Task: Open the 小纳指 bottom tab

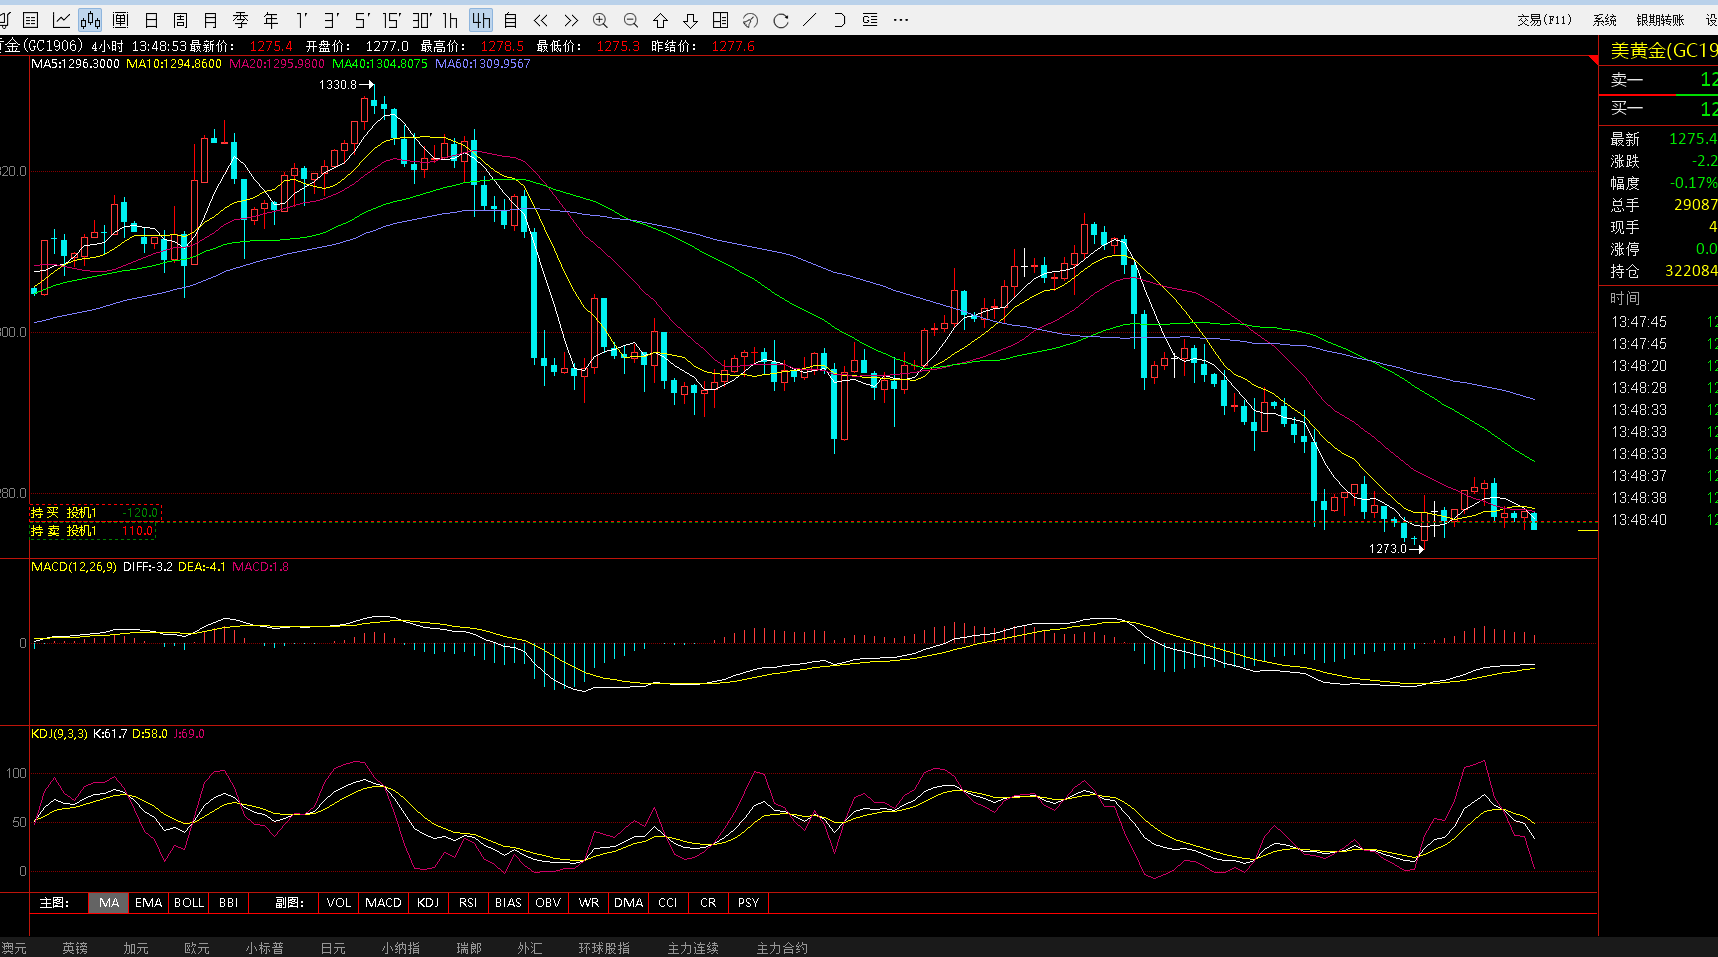Action: point(401,948)
